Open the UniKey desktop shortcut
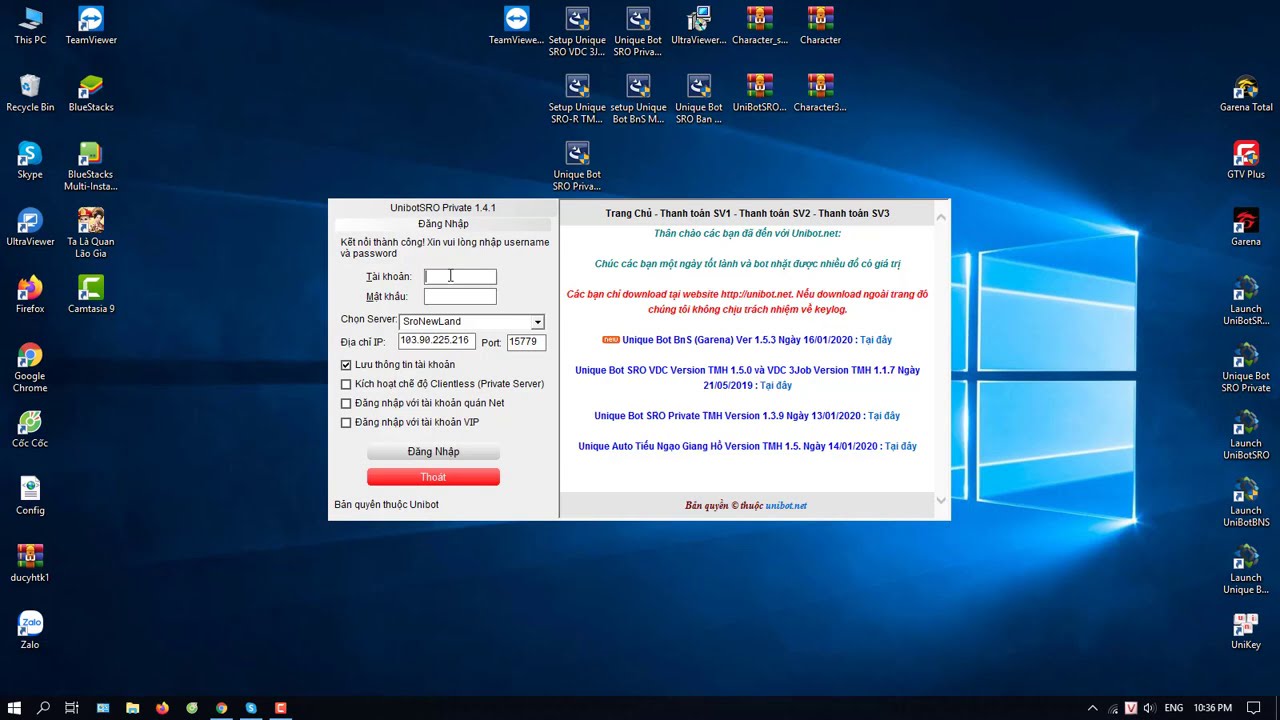This screenshot has width=1280, height=720. pos(1246,630)
